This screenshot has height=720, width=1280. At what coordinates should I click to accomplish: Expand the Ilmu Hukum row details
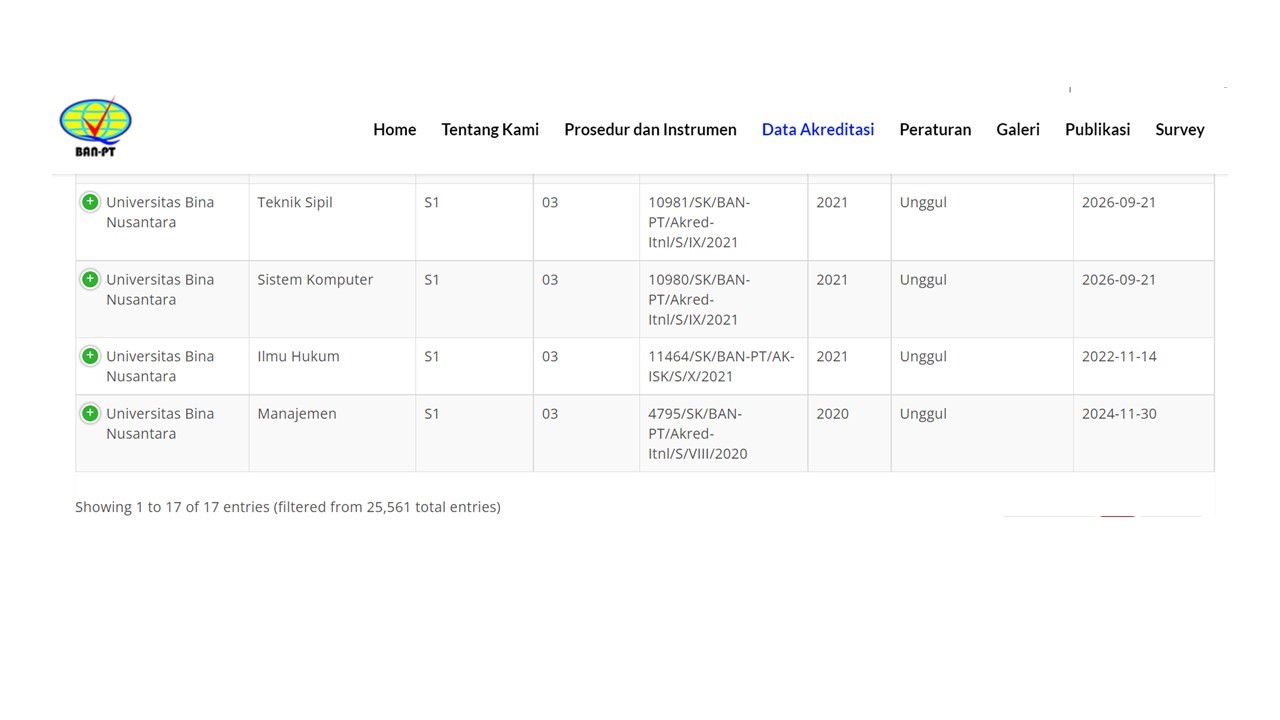[90, 356]
